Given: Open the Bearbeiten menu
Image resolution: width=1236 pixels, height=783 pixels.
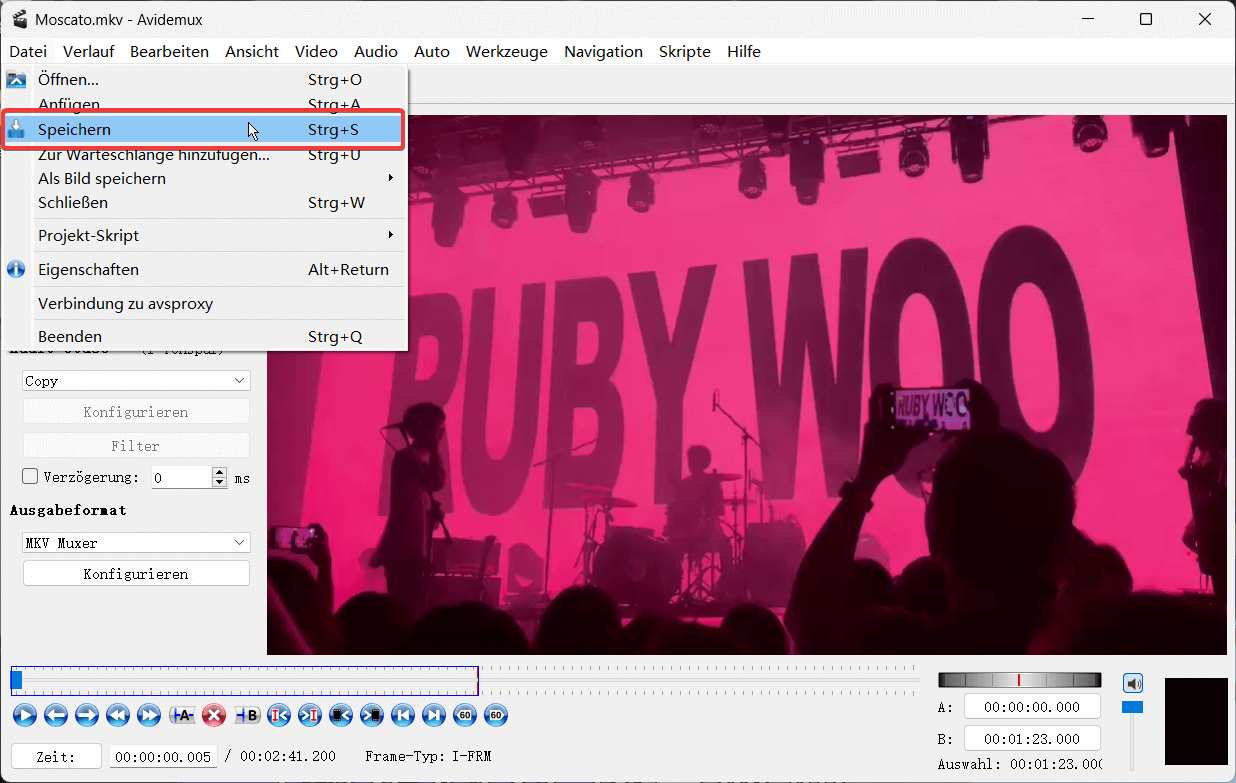Looking at the screenshot, I should pyautogui.click(x=169, y=51).
